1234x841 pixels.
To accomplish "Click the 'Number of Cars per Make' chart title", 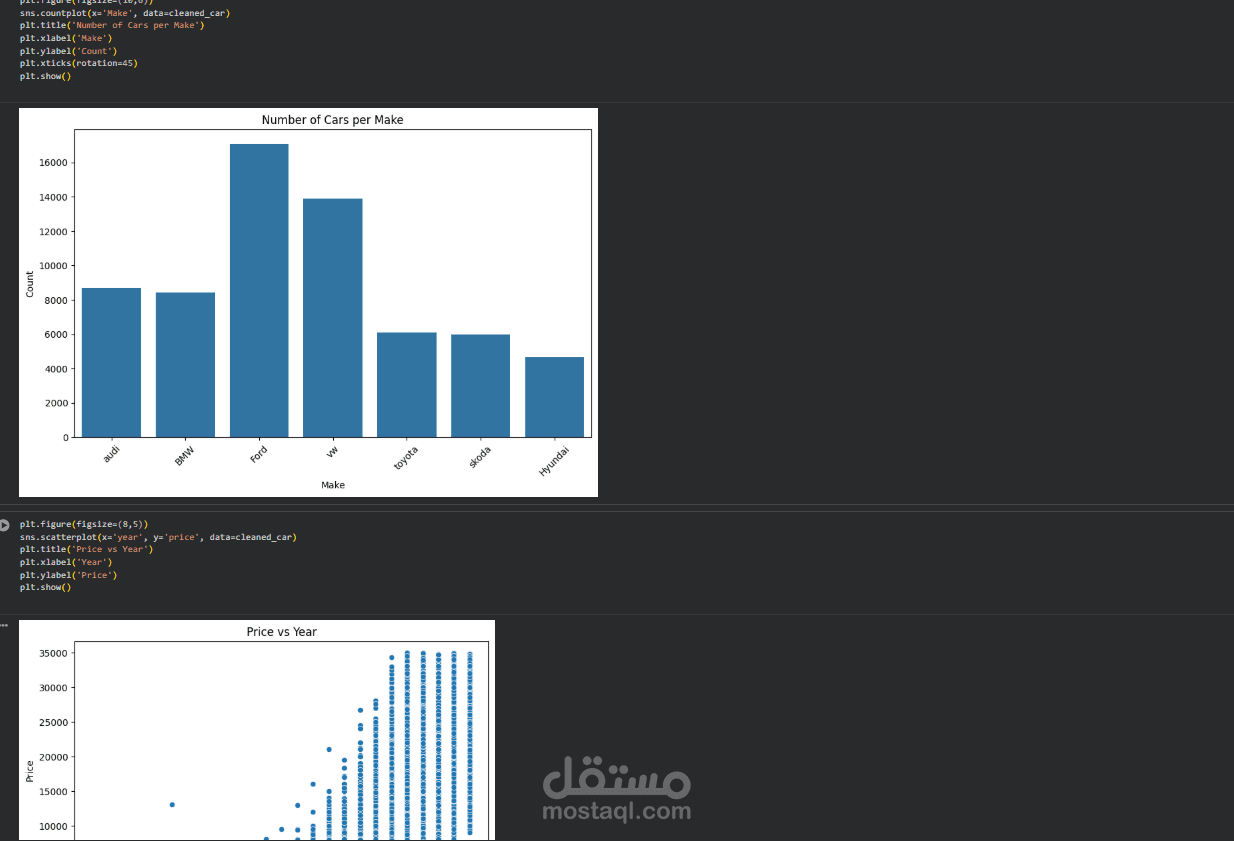I will click(x=332, y=120).
